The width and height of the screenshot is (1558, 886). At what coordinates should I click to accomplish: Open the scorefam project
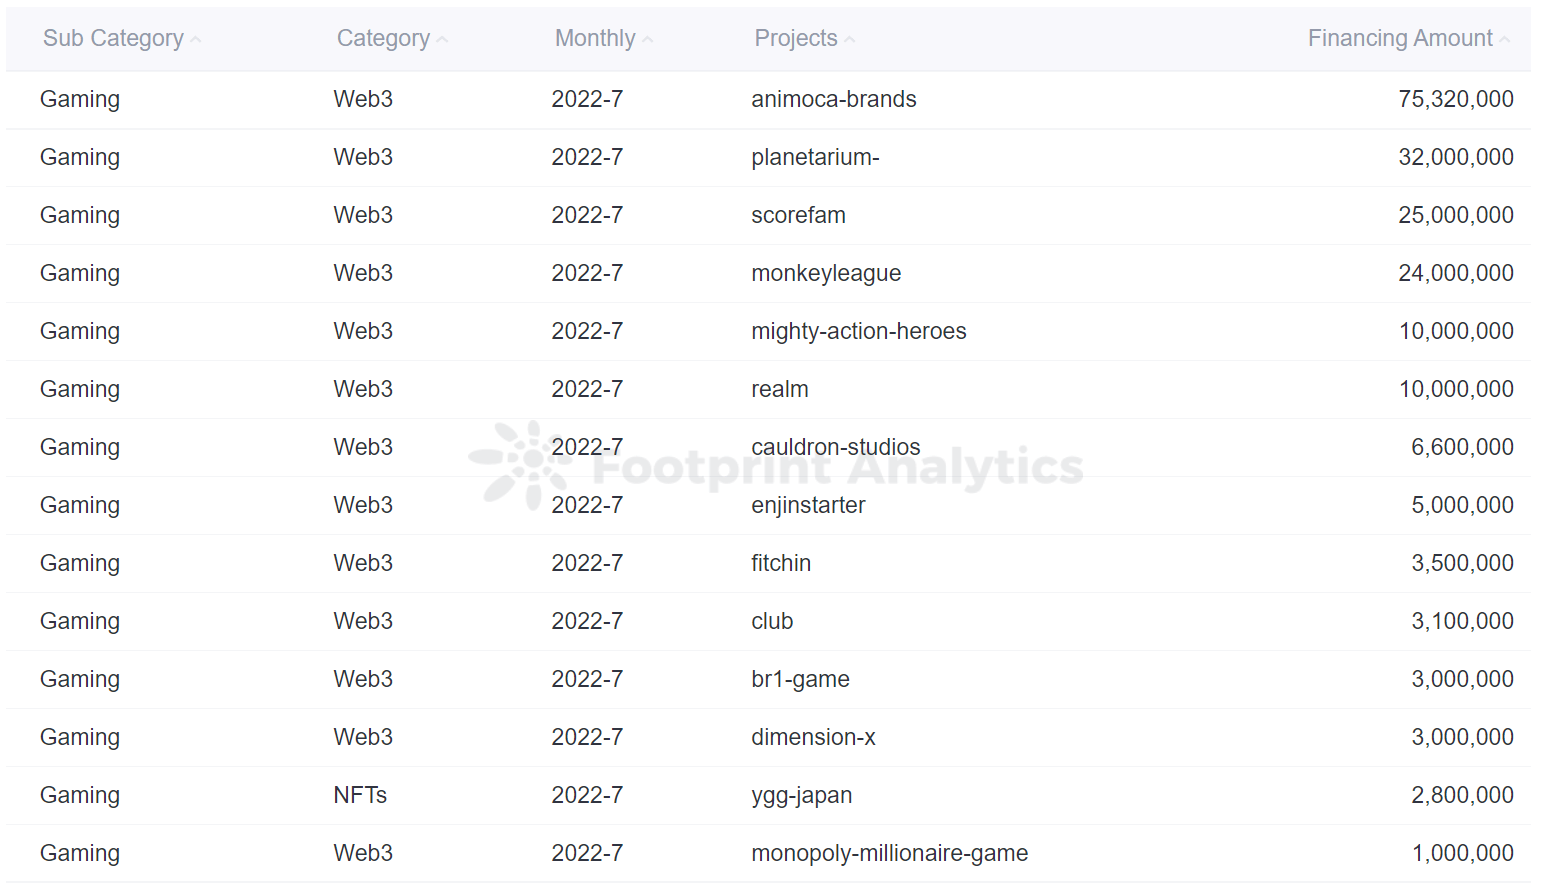tap(798, 214)
